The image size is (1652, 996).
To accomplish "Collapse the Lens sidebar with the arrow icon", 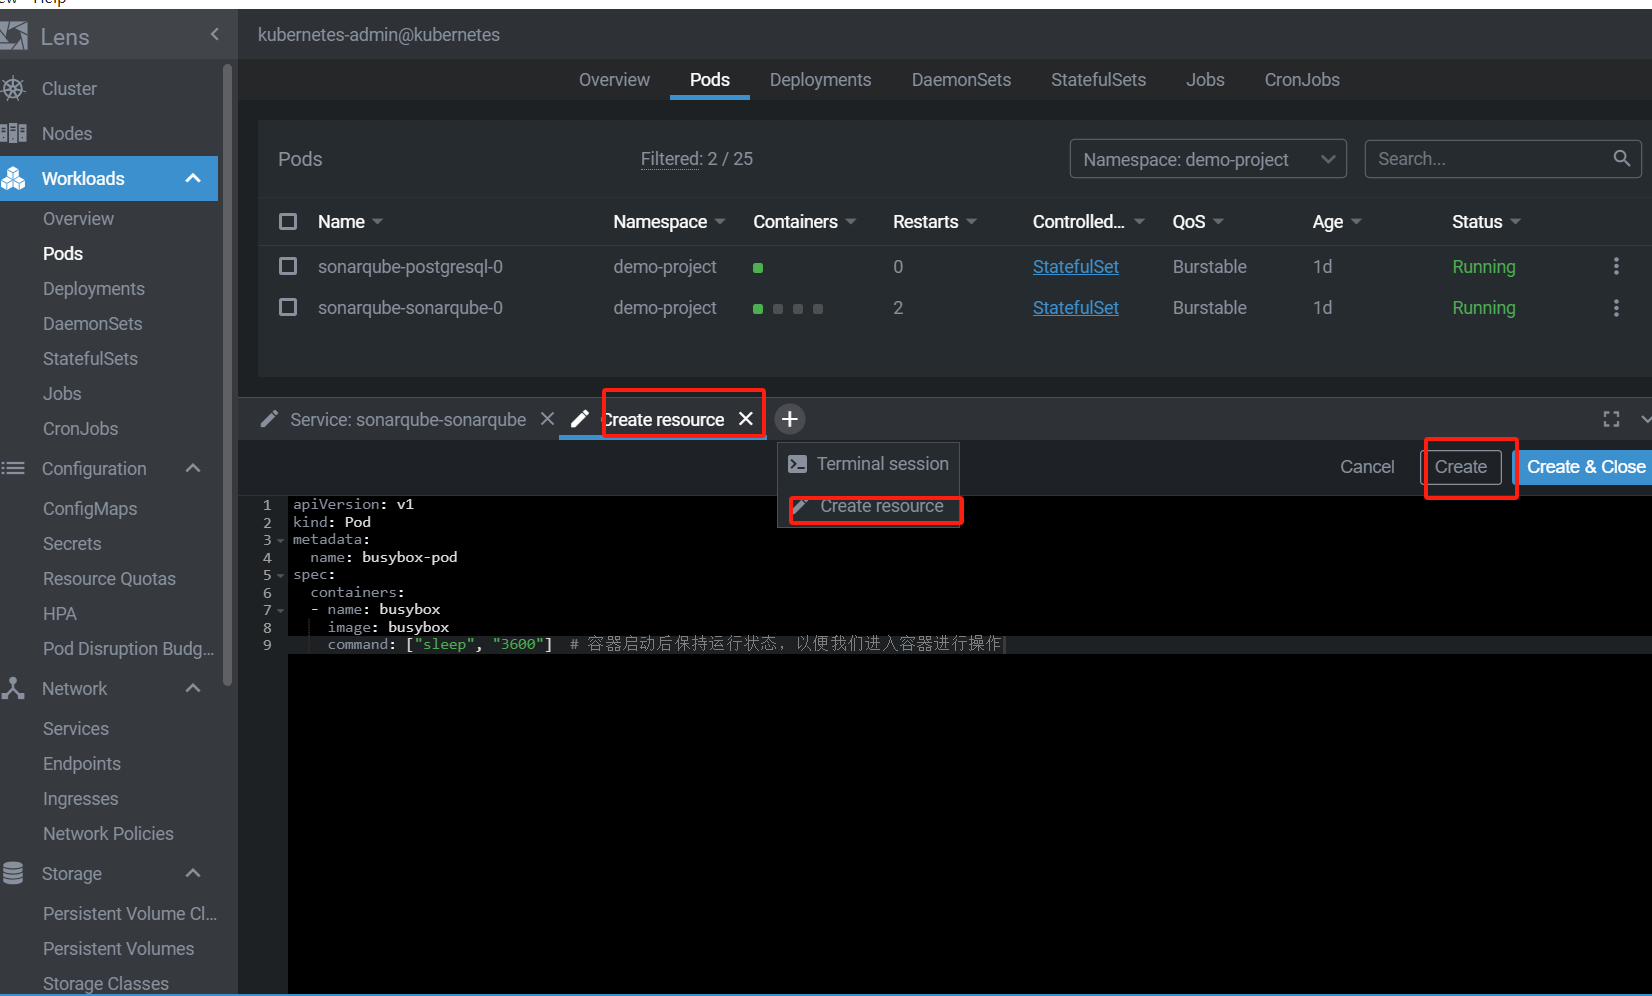I will tap(214, 35).
